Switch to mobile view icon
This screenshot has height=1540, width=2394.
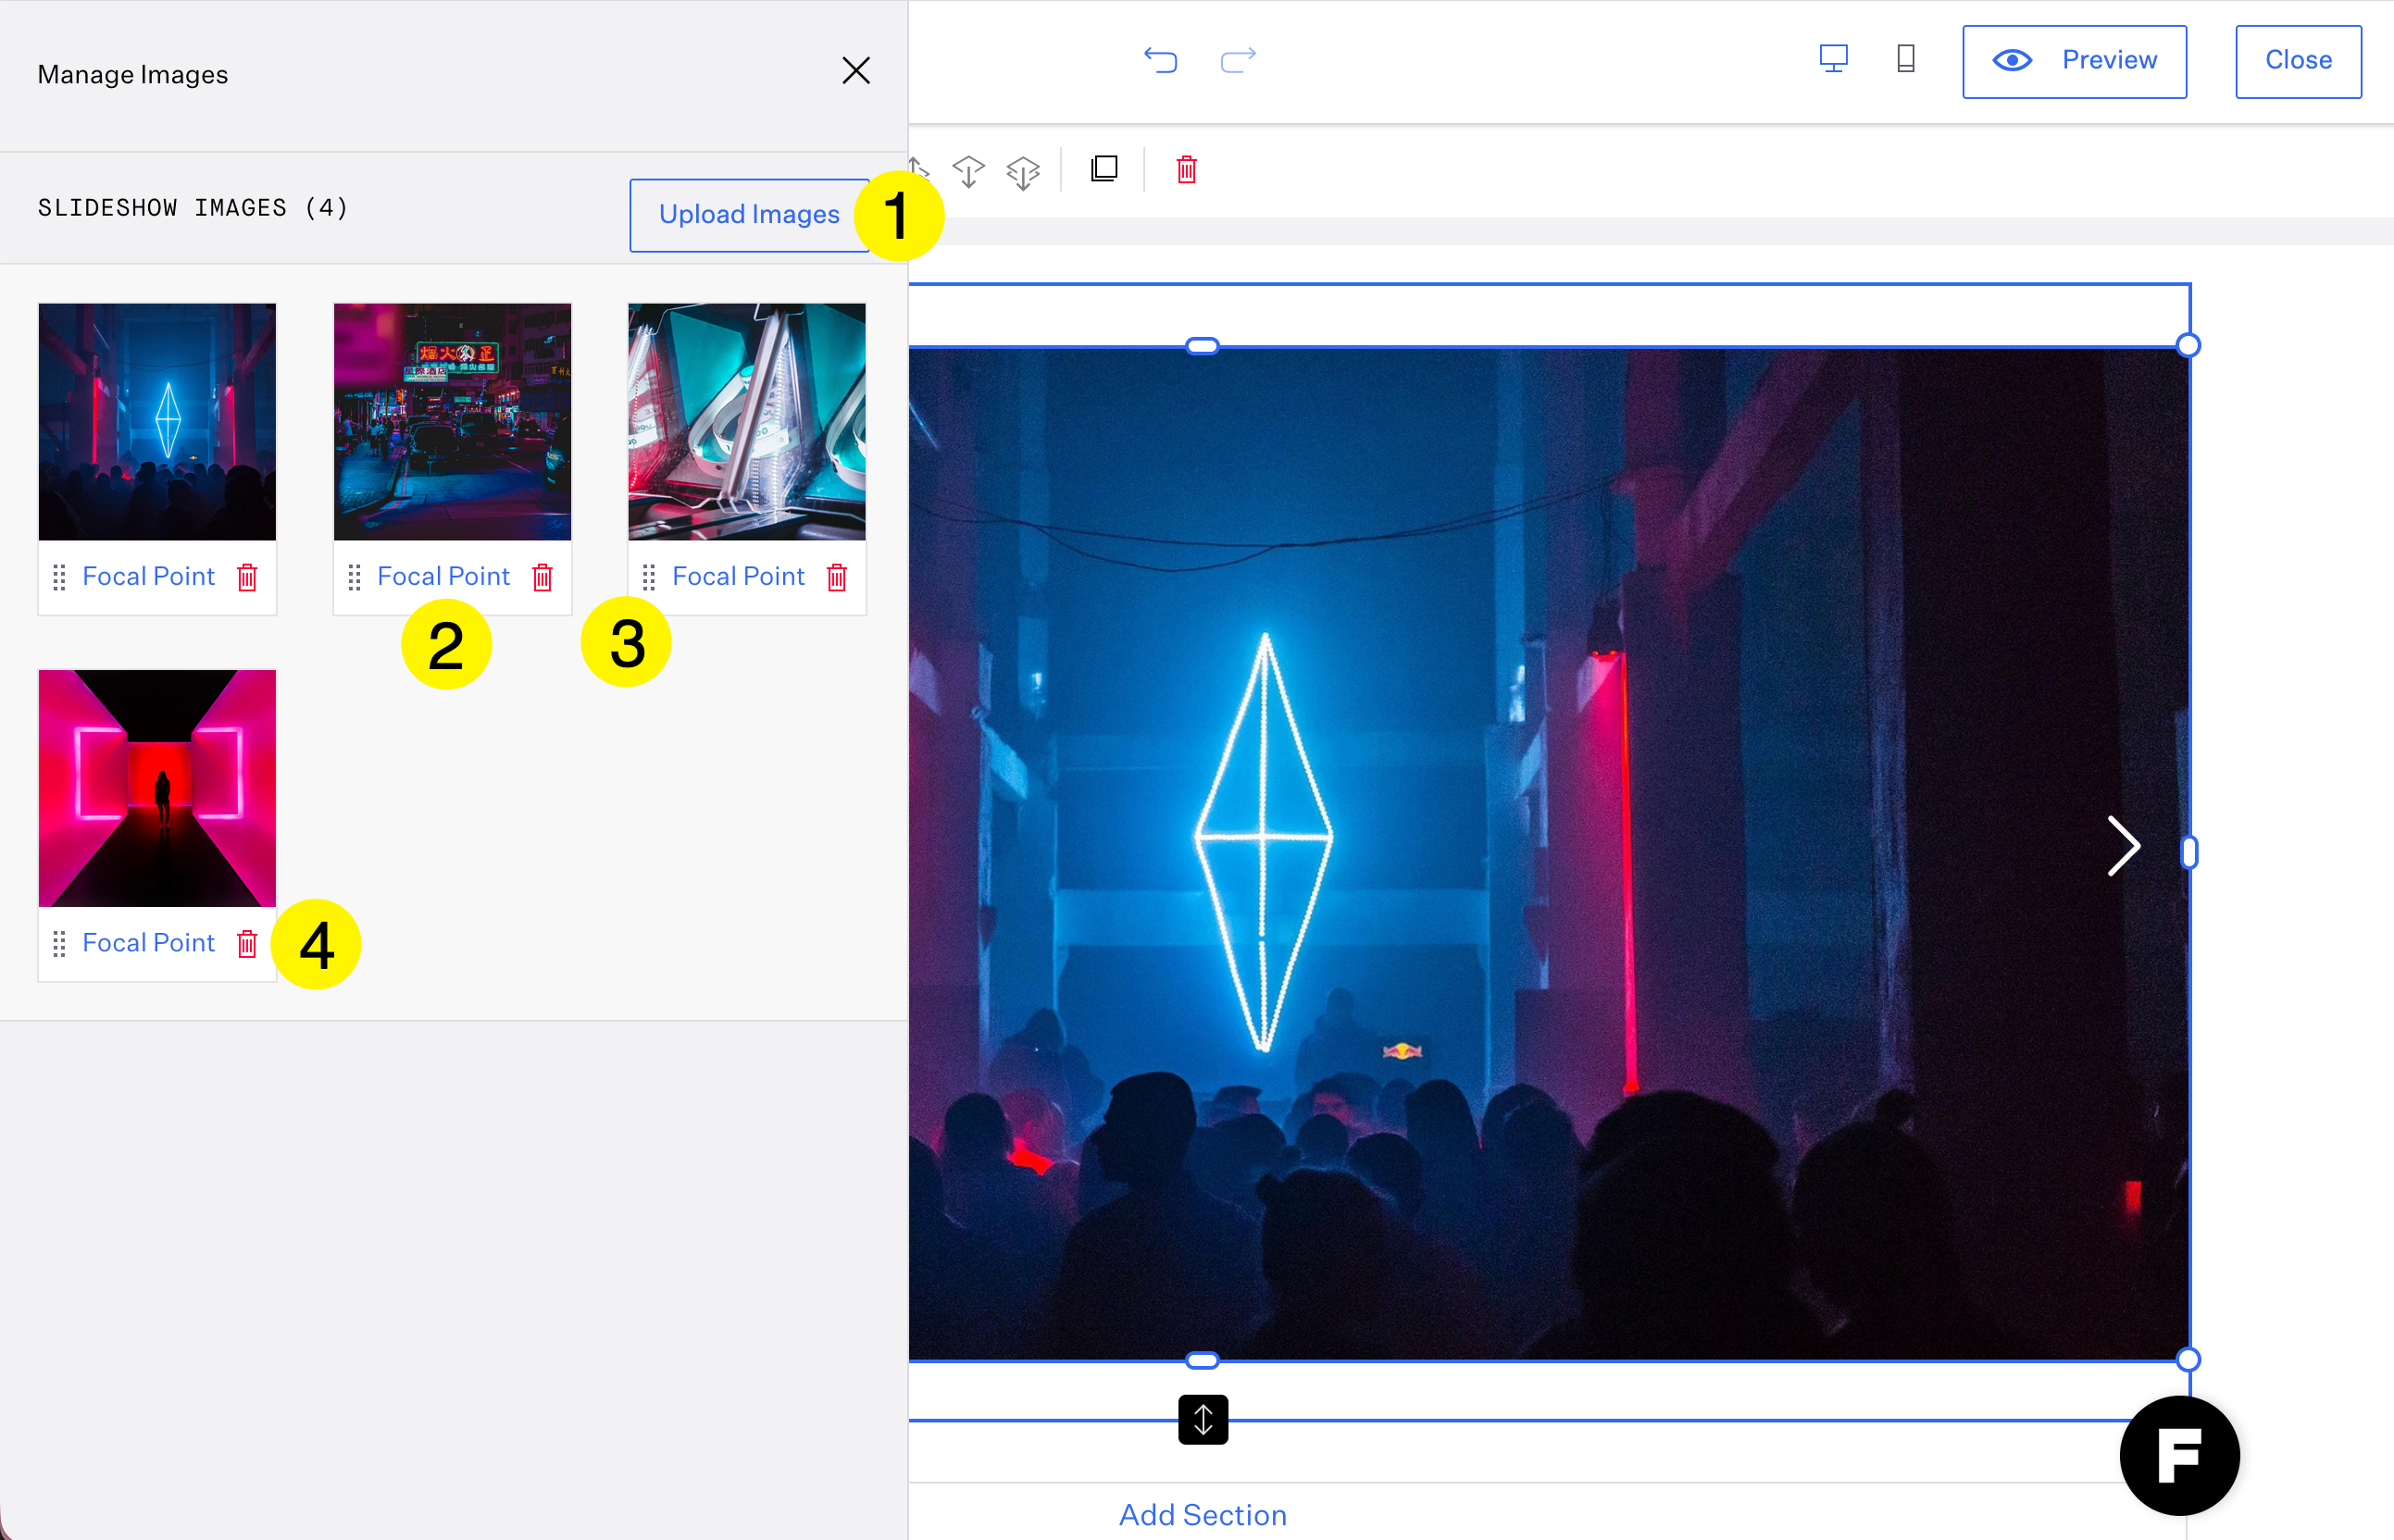click(1906, 59)
